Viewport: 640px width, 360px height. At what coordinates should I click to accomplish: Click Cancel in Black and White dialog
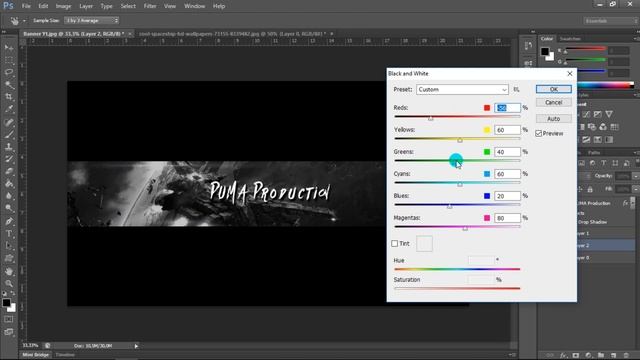pyautogui.click(x=553, y=102)
